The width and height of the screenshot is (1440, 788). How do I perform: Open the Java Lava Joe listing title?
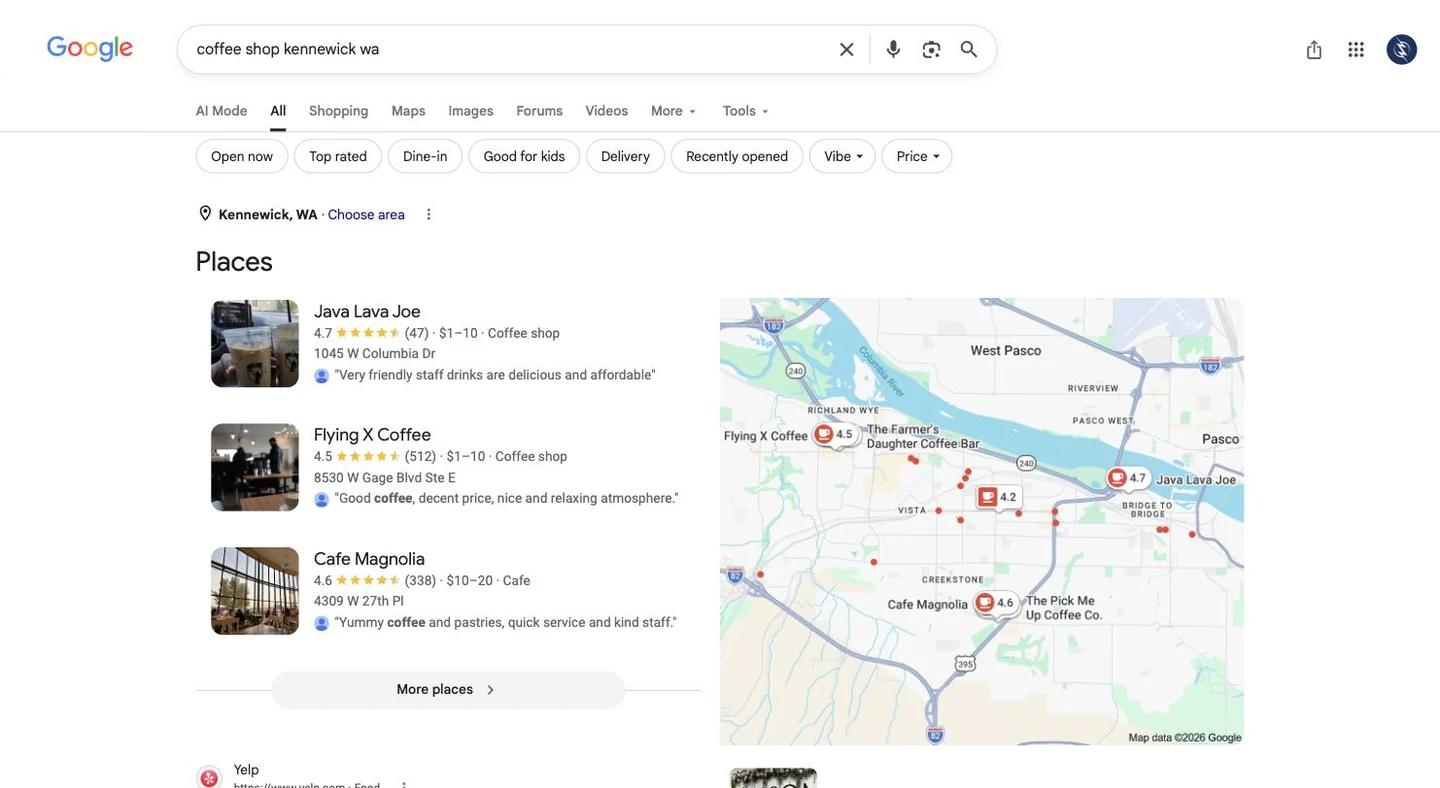point(367,312)
